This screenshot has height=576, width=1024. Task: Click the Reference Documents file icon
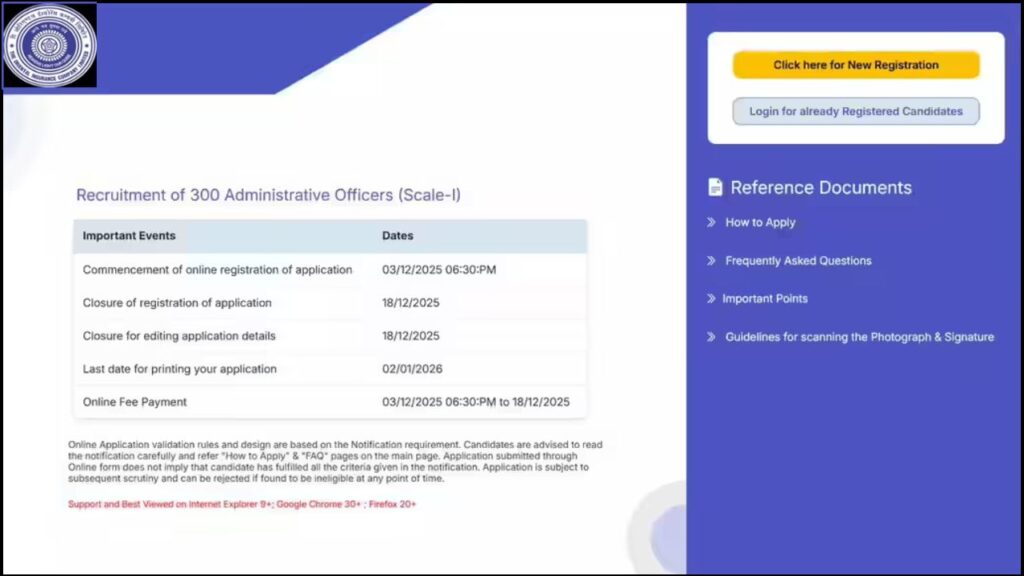point(715,187)
